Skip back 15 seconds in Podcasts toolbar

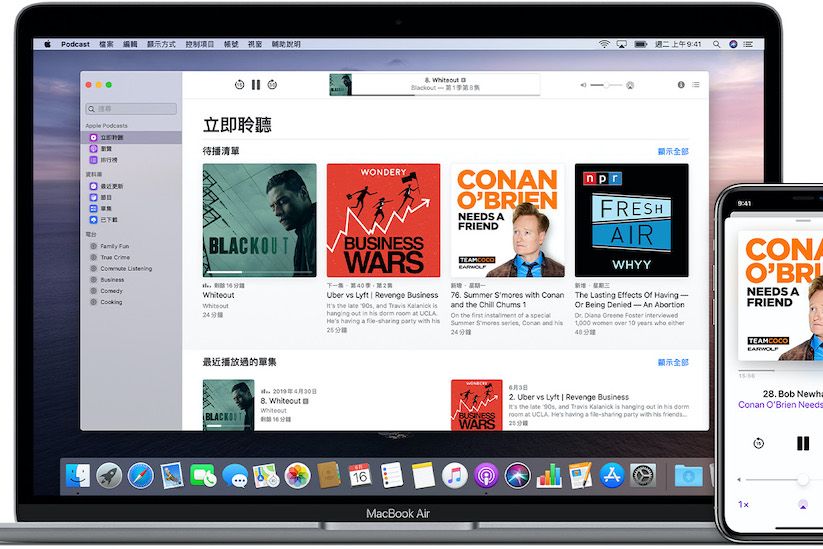click(x=239, y=85)
